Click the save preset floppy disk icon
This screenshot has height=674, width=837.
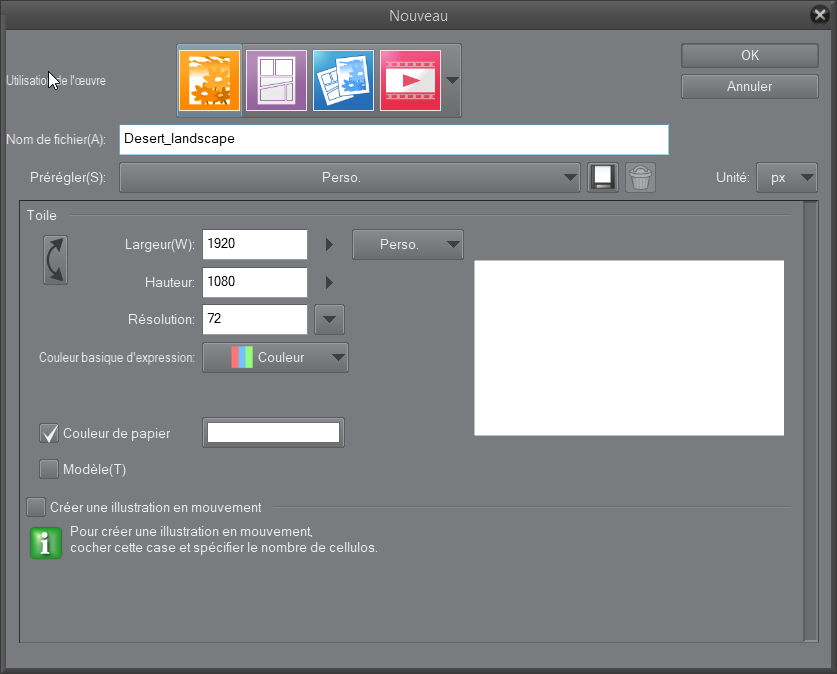pyautogui.click(x=603, y=177)
